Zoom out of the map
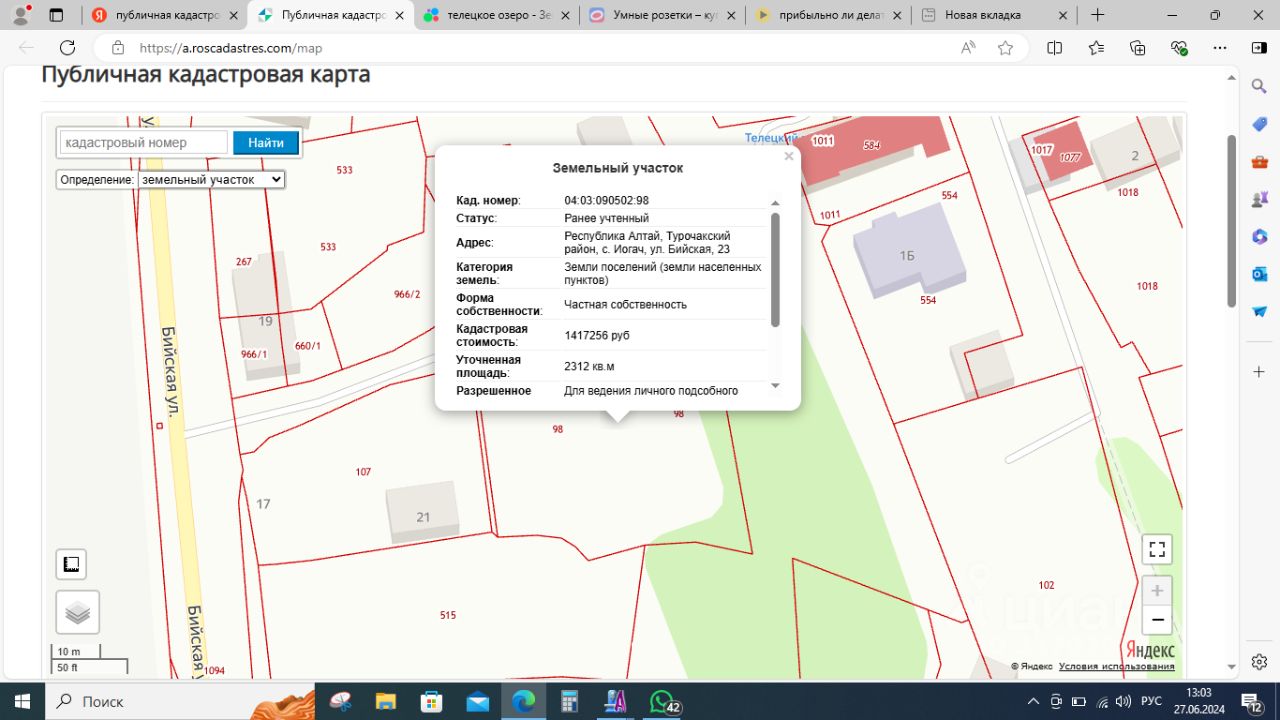This screenshot has width=1280, height=720. (1157, 621)
